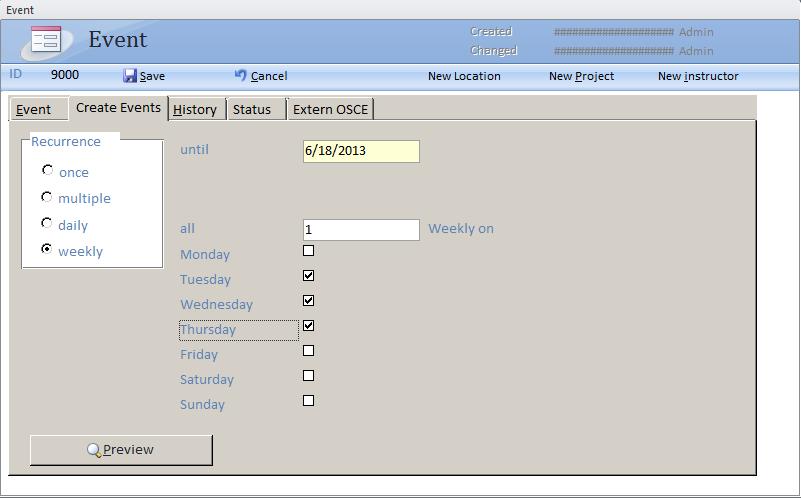This screenshot has height=498, width=801.
Task: Click the Event form icon in header
Action: pyautogui.click(x=46, y=40)
